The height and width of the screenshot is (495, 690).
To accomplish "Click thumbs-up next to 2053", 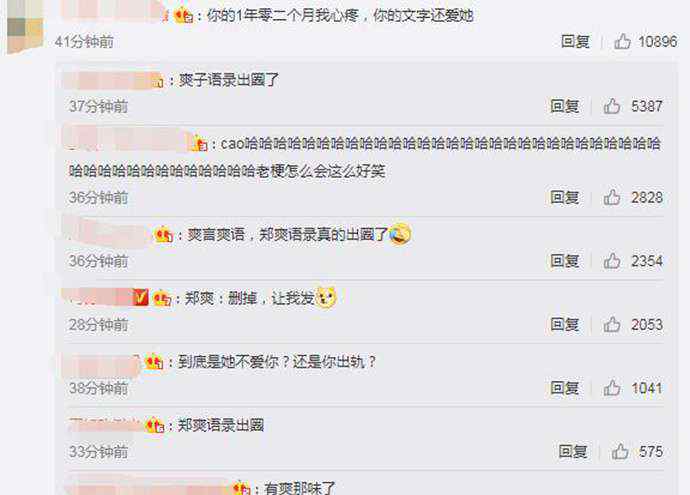I will (612, 325).
